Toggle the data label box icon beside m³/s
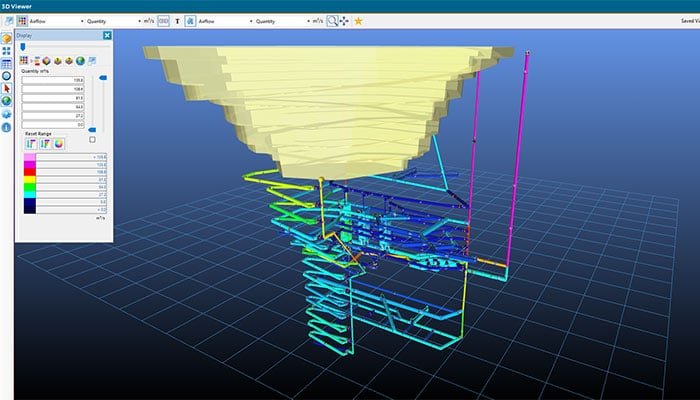 (x=163, y=20)
